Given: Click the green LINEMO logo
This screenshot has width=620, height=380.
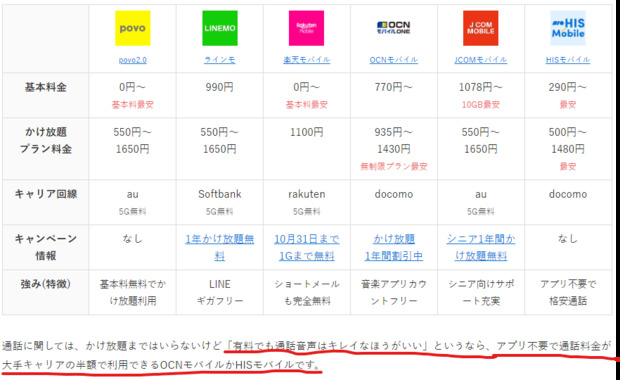Looking at the screenshot, I should [x=220, y=28].
